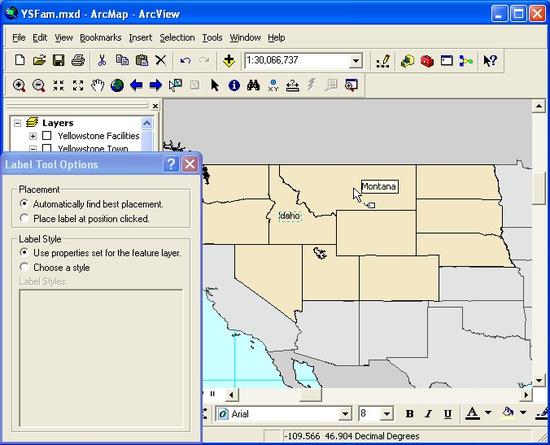Toggle italic text formatting

428,414
